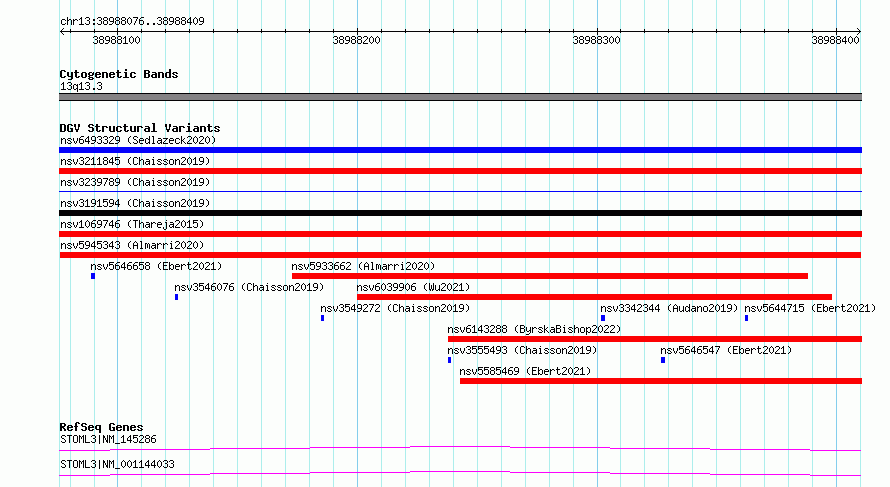Click the chr13:38988076..38988409 coordinate text
This screenshot has height=487, width=890.
pyautogui.click(x=132, y=21)
